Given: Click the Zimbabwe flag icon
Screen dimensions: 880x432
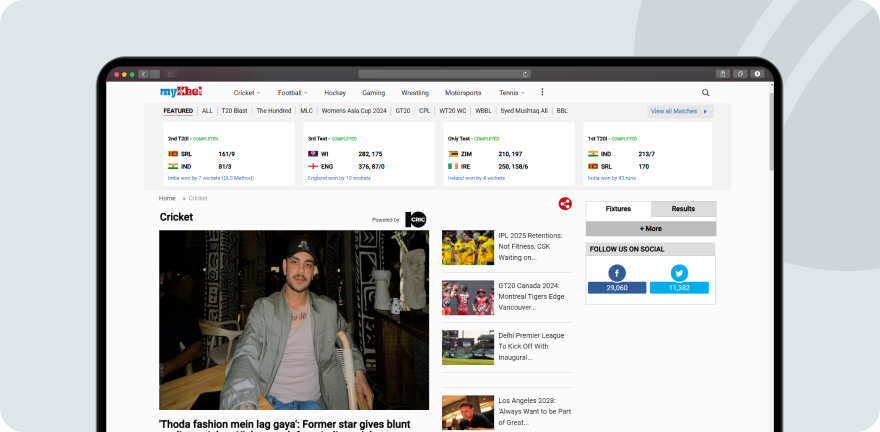Looking at the screenshot, I should (x=453, y=154).
